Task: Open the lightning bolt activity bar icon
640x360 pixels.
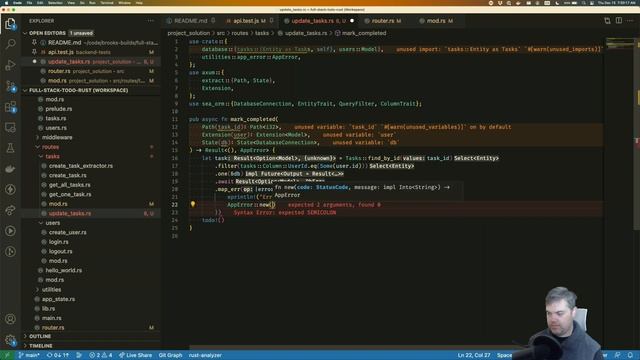Action: 10,189
